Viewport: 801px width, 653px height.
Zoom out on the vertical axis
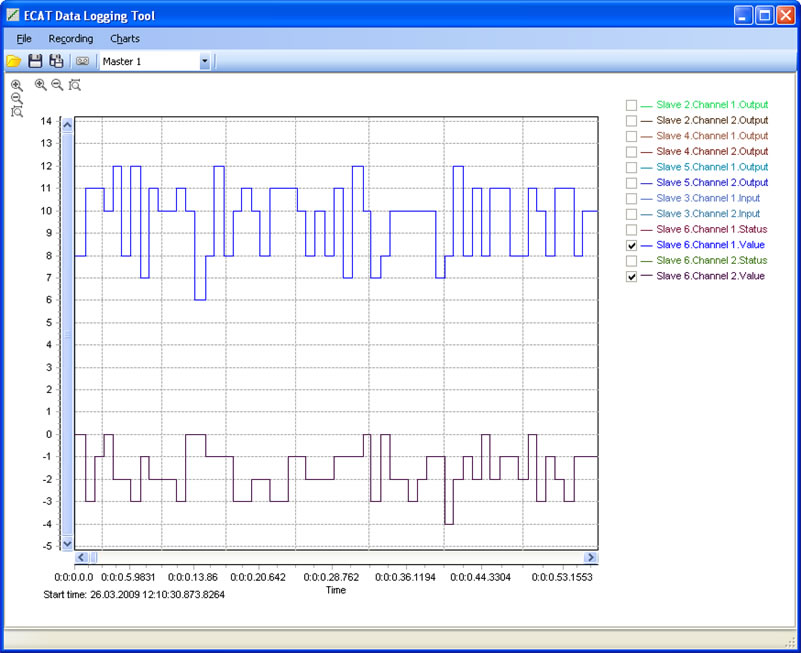click(x=17, y=99)
